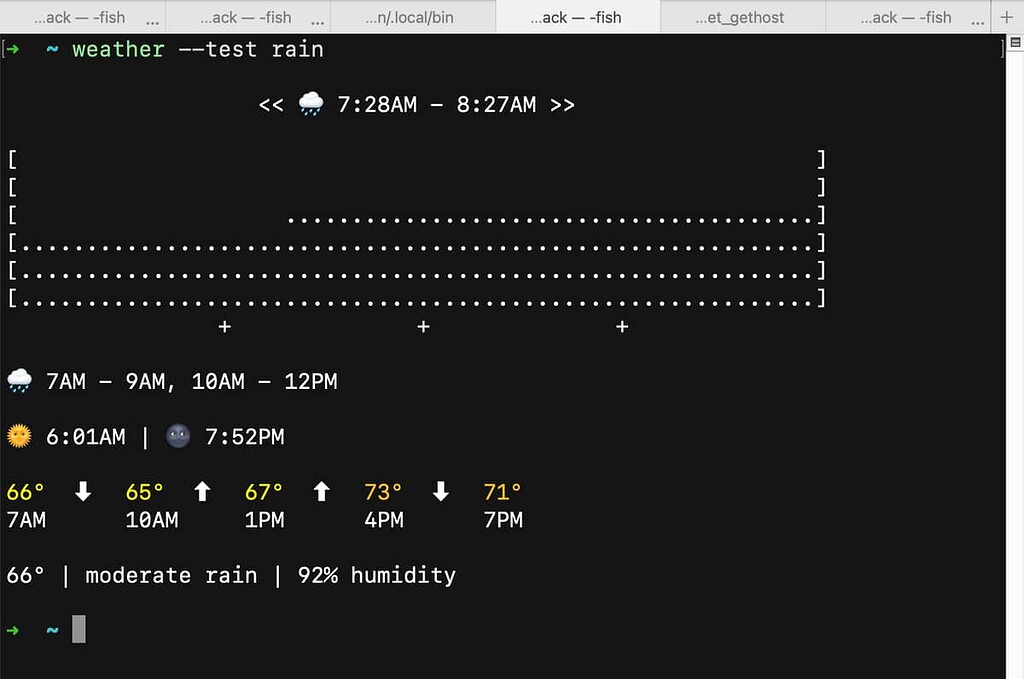Click the down arrow between 73° and 71°
Viewport: 1024px width, 679px height.
pos(440,492)
